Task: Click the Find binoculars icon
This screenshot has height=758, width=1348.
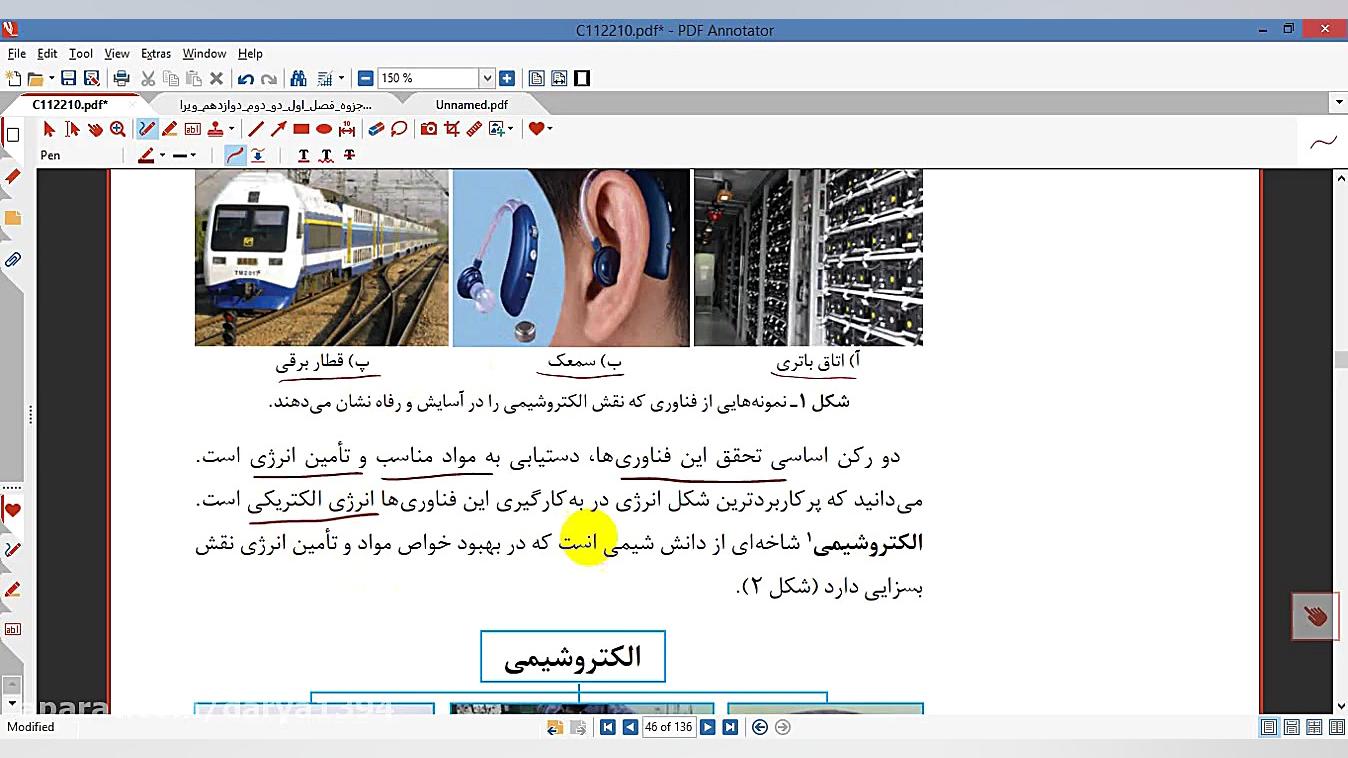Action: click(298, 77)
